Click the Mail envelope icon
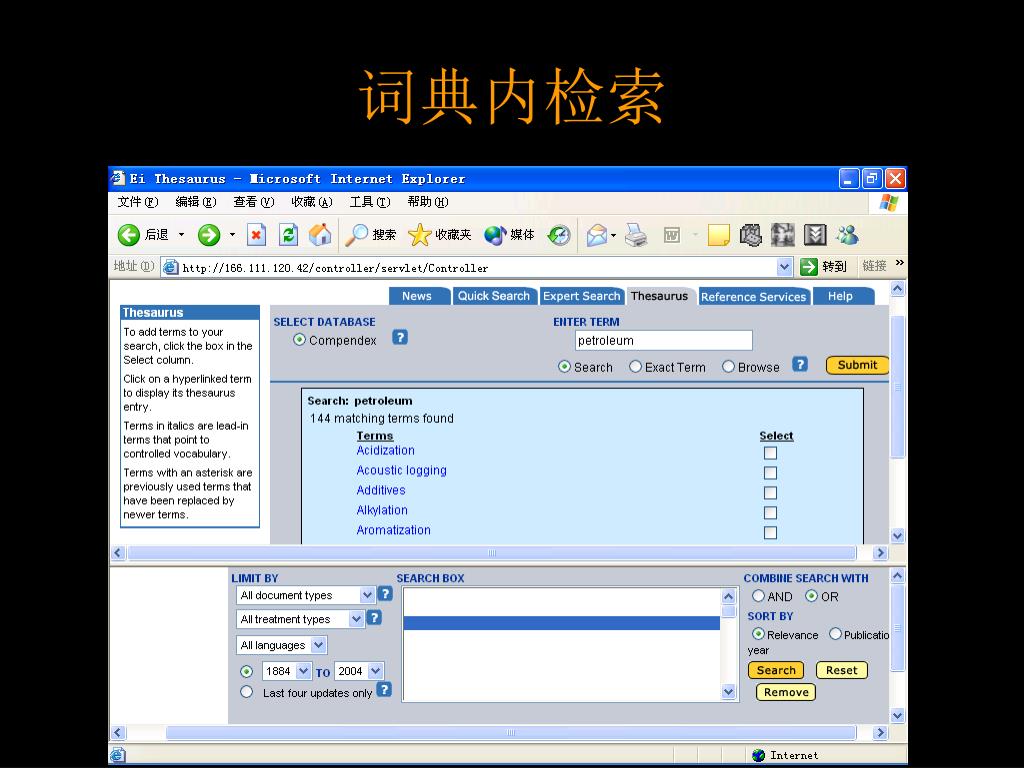The image size is (1024, 768). [597, 235]
